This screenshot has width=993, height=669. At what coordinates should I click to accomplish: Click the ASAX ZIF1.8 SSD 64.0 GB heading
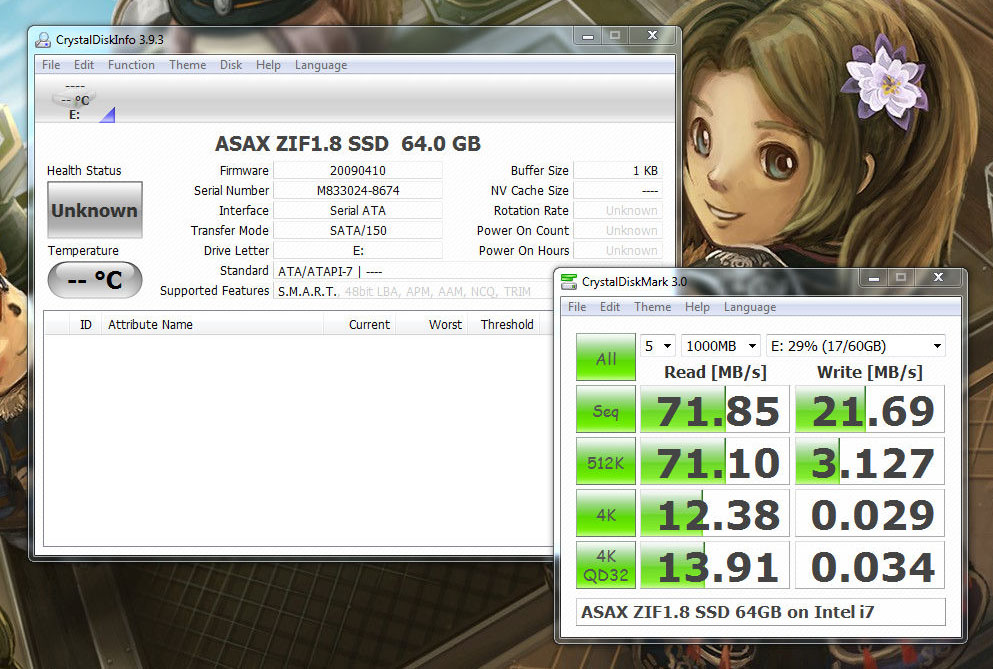(348, 144)
